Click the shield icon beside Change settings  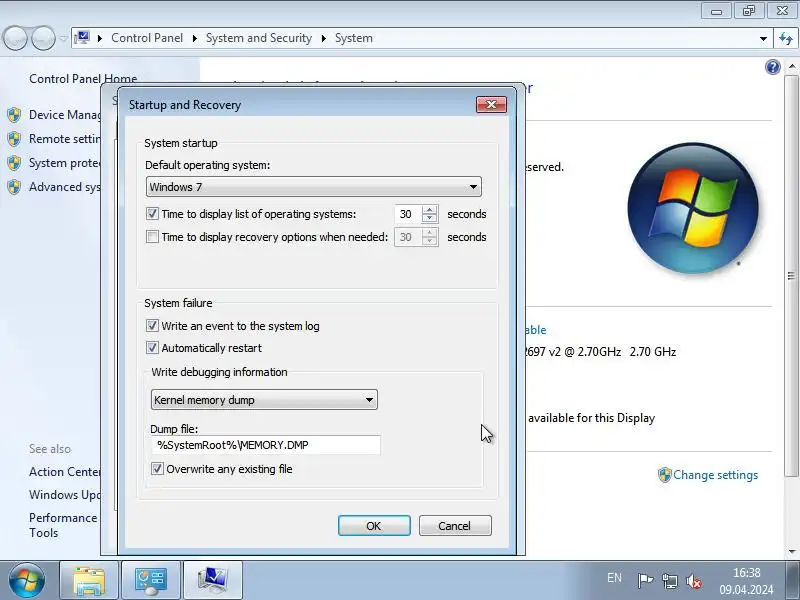pos(664,475)
